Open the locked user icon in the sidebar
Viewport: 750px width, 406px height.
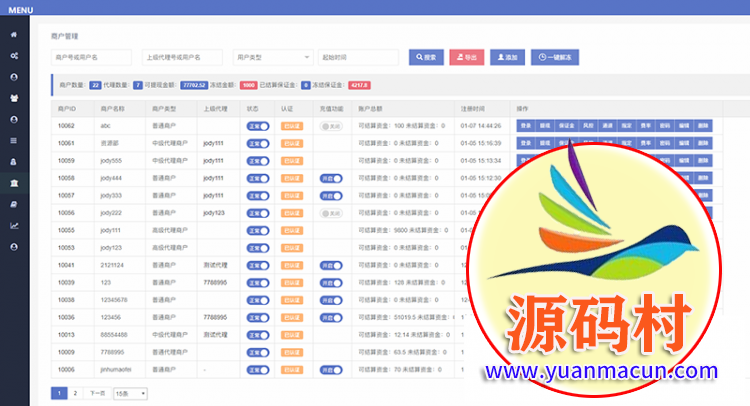14,162
